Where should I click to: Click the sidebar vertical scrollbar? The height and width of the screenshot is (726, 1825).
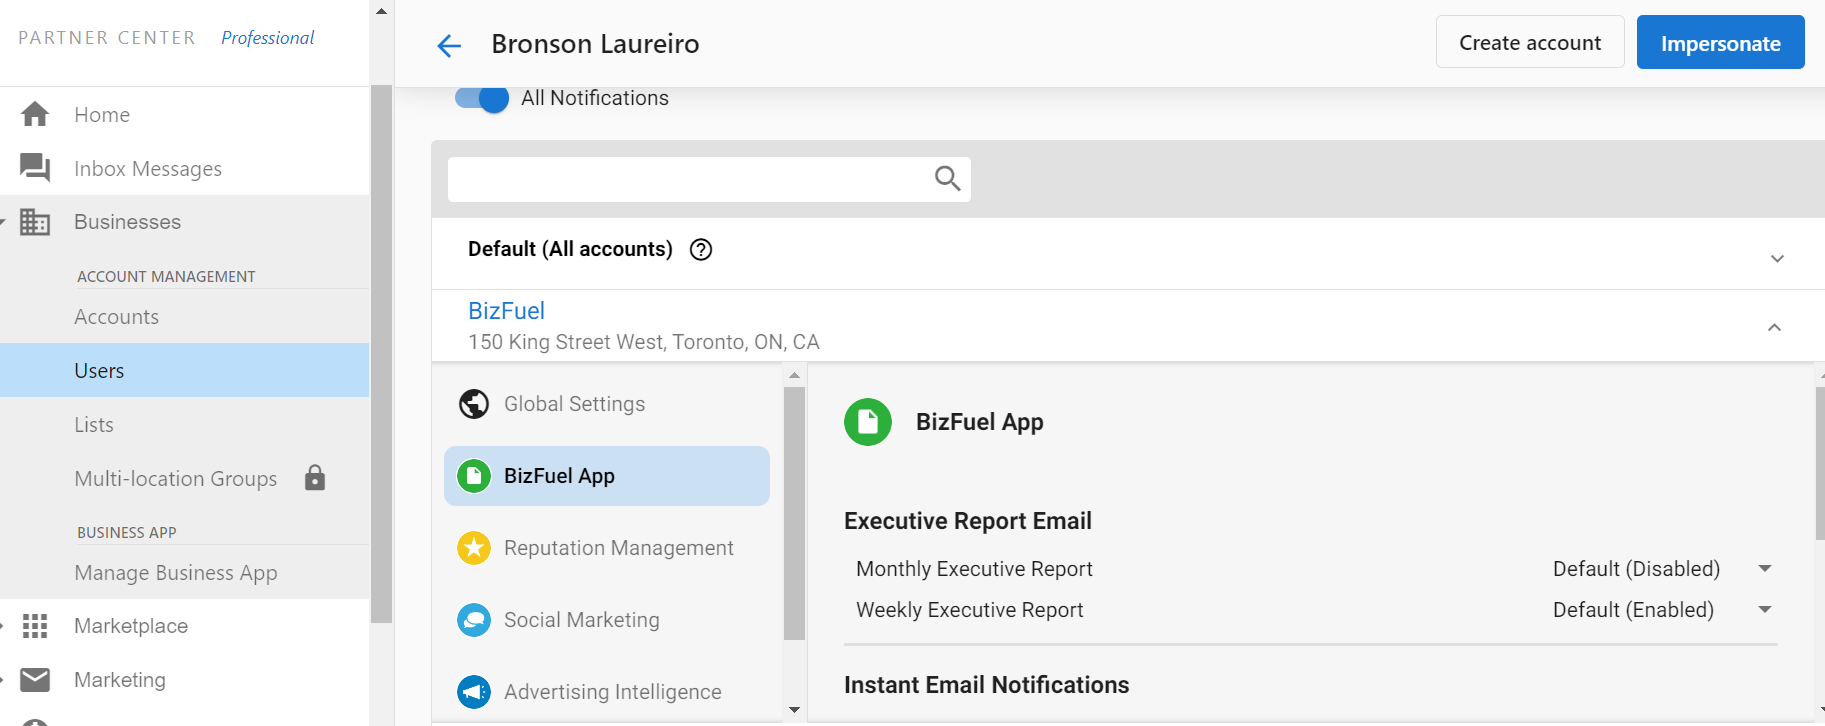pos(381,354)
